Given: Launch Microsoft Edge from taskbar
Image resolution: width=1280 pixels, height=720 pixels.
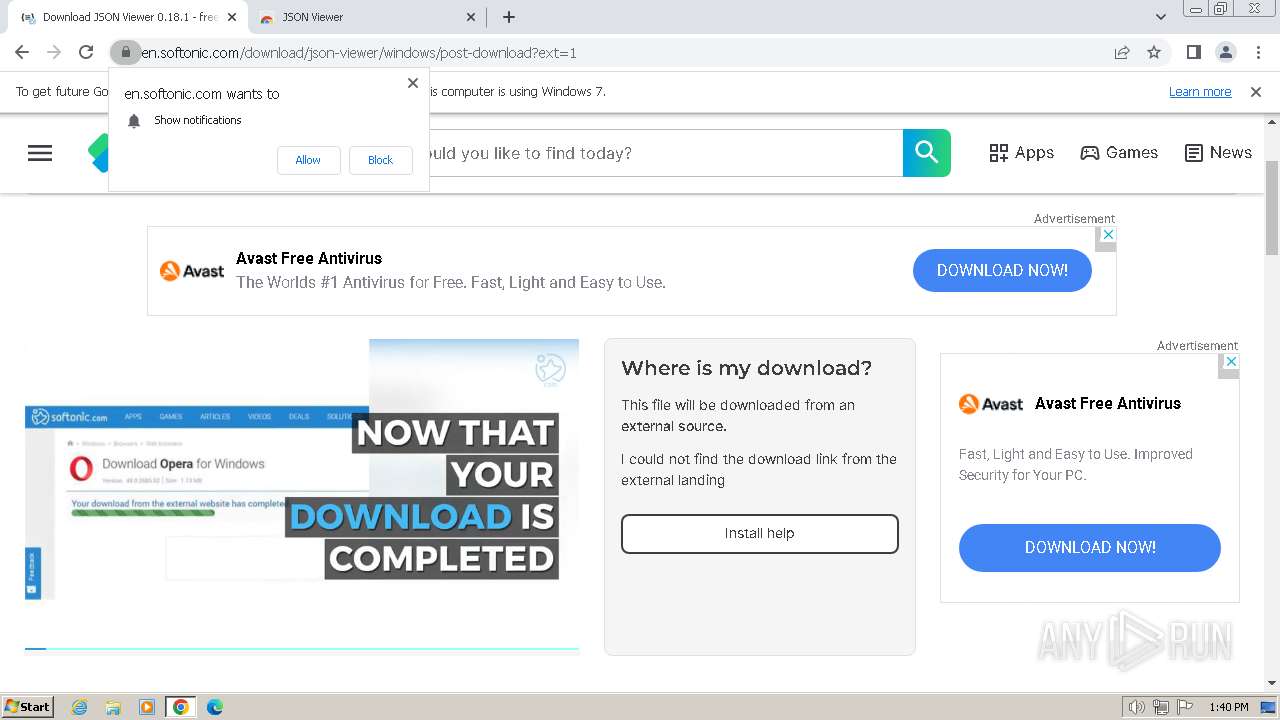Looking at the screenshot, I should click(215, 707).
